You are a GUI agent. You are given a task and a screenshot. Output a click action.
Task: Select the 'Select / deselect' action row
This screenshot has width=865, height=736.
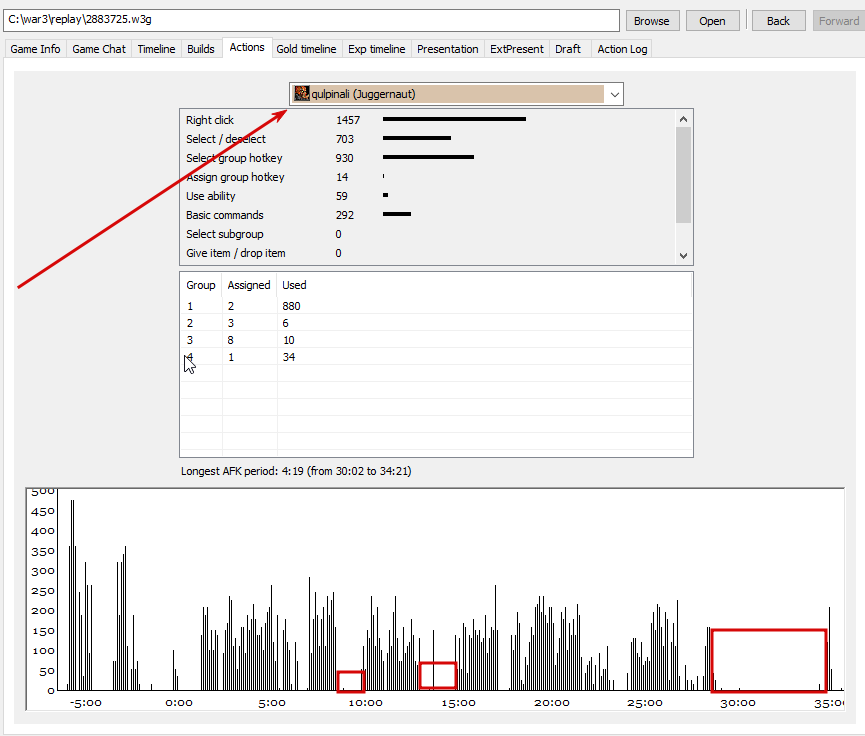coord(428,139)
